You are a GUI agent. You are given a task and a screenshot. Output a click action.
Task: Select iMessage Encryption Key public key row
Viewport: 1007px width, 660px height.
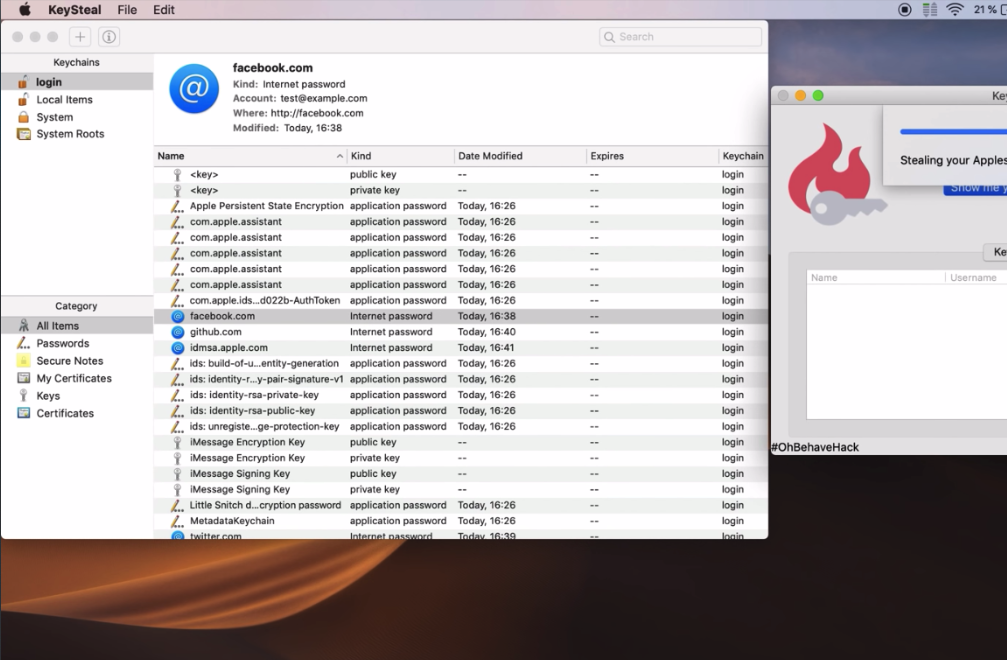(x=460, y=442)
